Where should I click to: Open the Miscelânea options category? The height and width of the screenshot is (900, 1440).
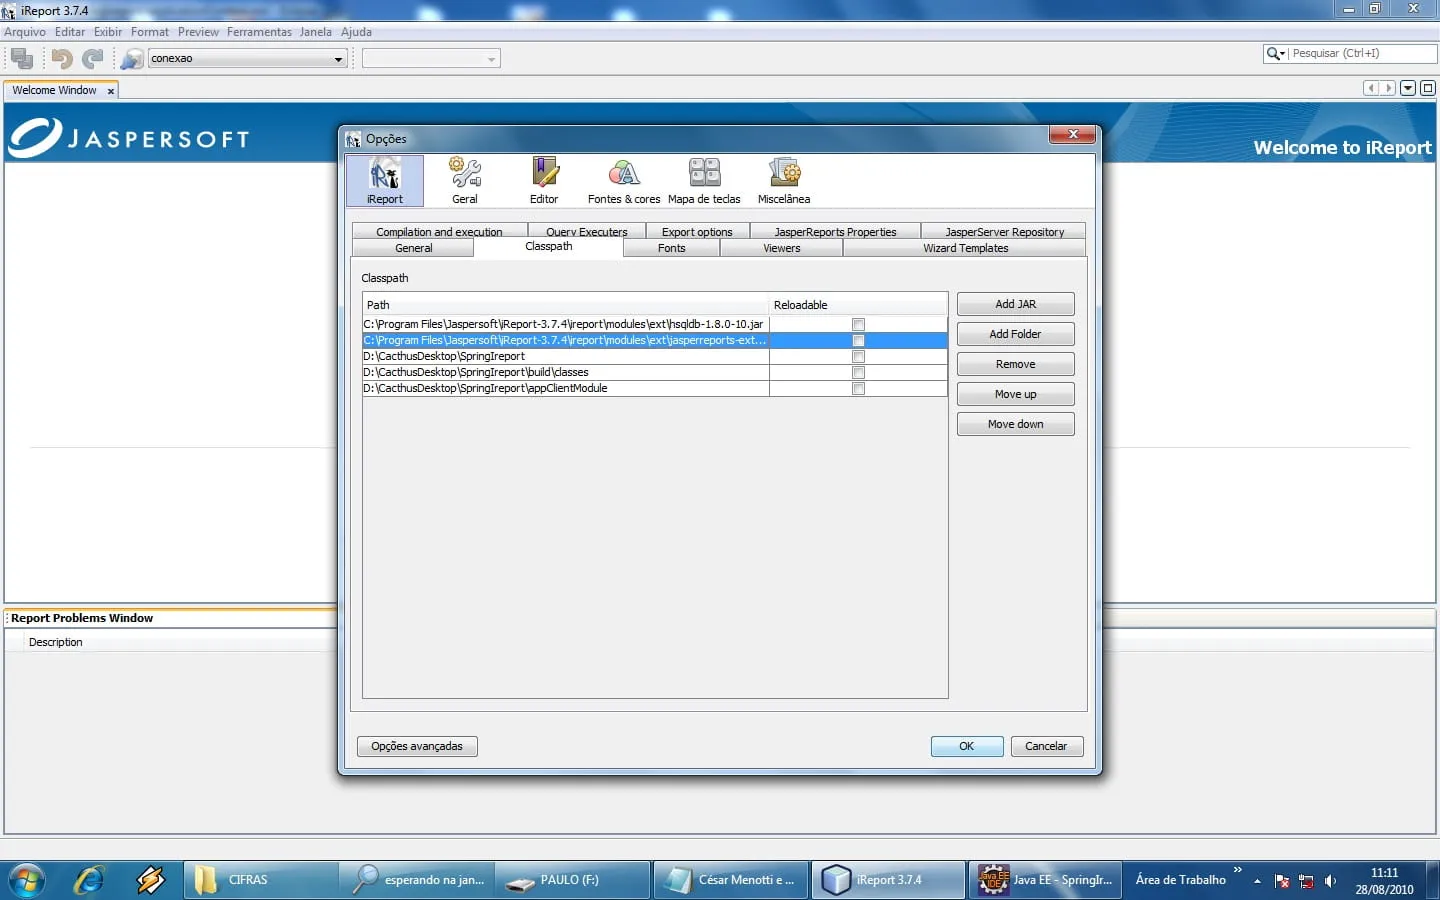click(x=784, y=181)
